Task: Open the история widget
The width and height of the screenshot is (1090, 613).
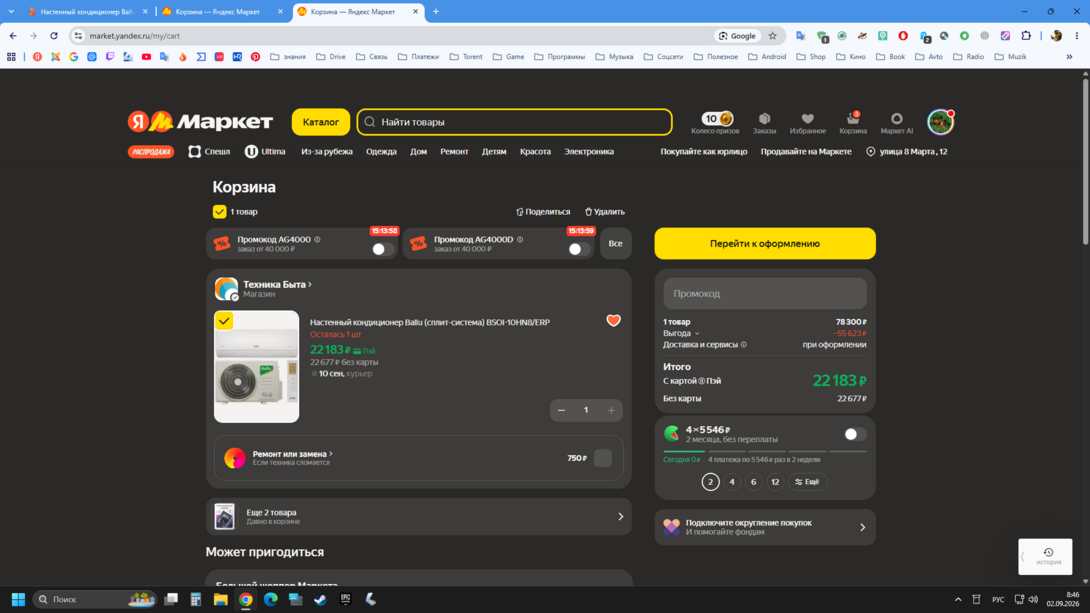Action: [x=1046, y=557]
